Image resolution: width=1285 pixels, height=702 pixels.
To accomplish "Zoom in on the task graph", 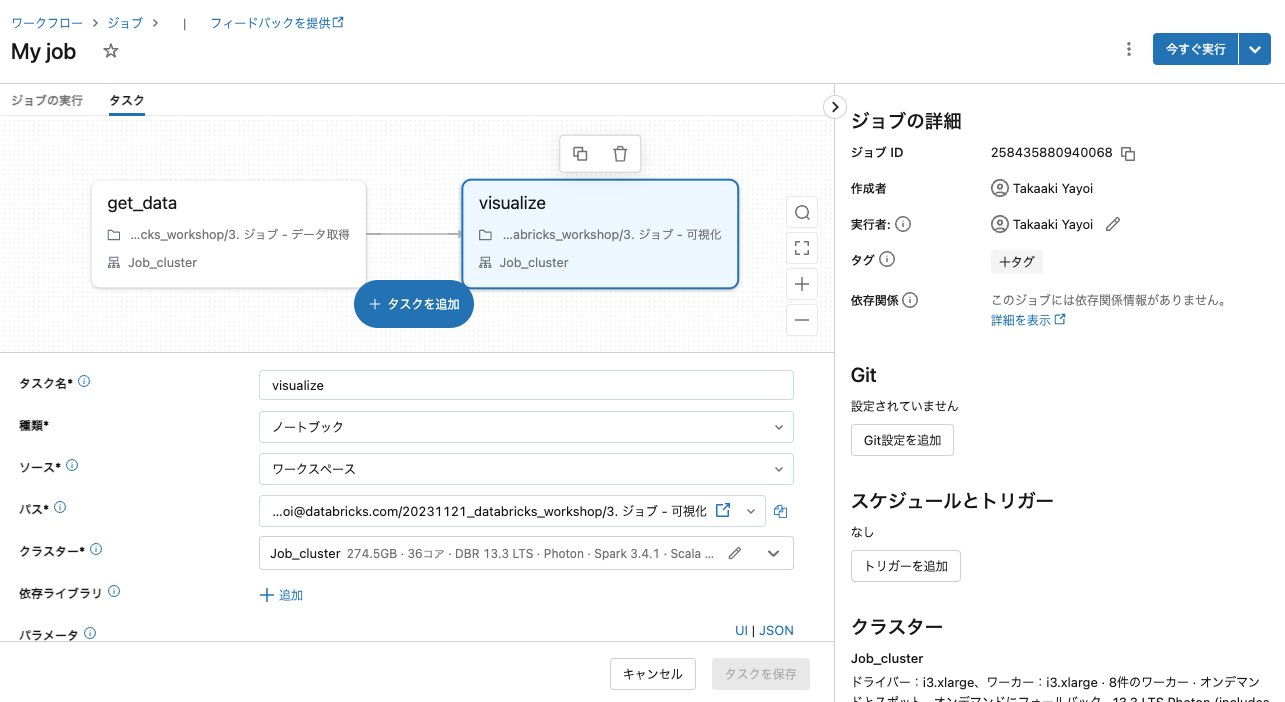I will pos(801,284).
